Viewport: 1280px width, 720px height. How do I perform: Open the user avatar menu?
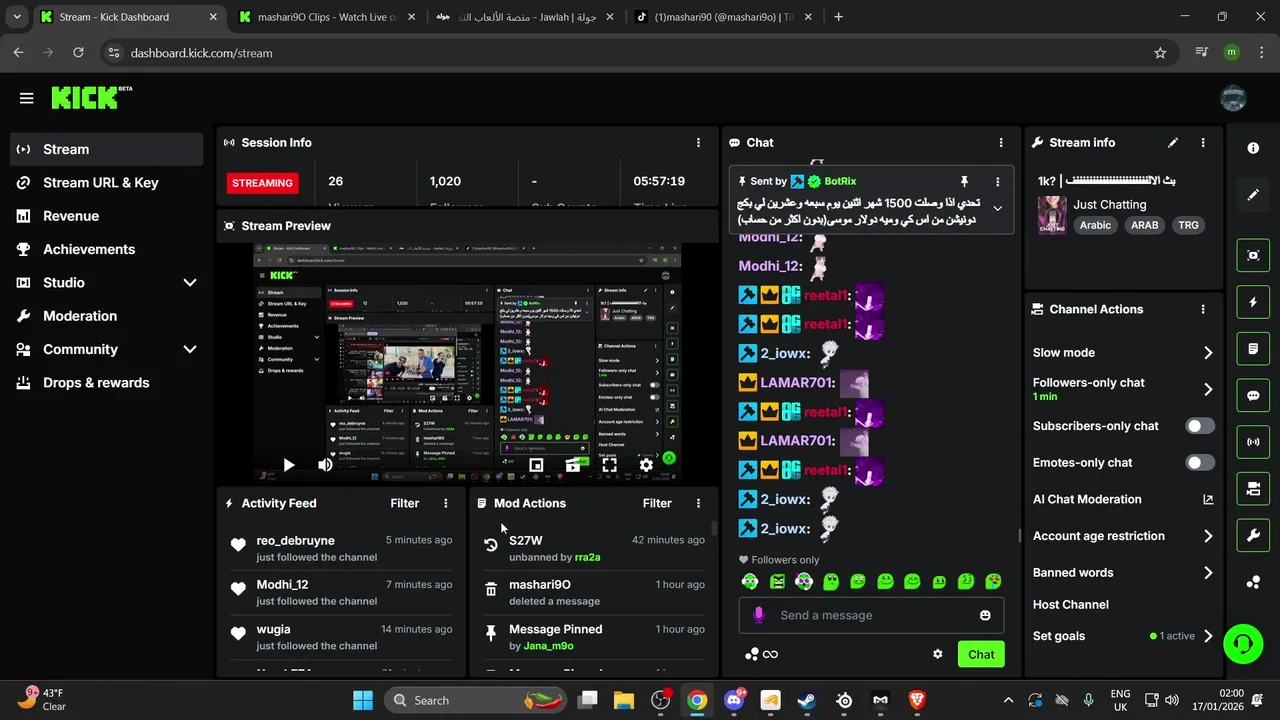pos(1233,97)
